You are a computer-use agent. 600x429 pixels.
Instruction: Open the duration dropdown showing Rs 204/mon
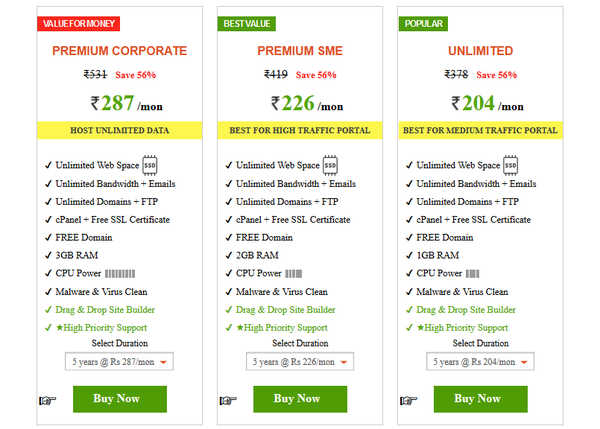[x=480, y=362]
